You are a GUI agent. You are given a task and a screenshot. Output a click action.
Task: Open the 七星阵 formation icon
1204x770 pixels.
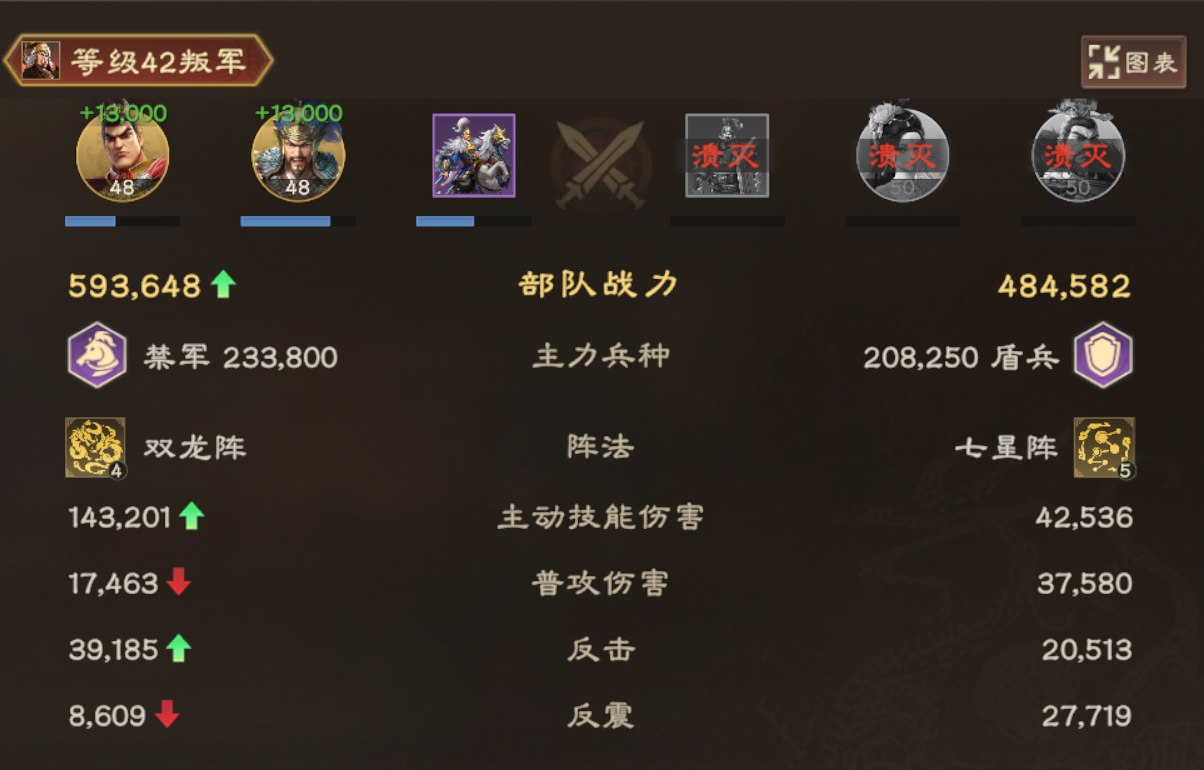[x=1104, y=447]
